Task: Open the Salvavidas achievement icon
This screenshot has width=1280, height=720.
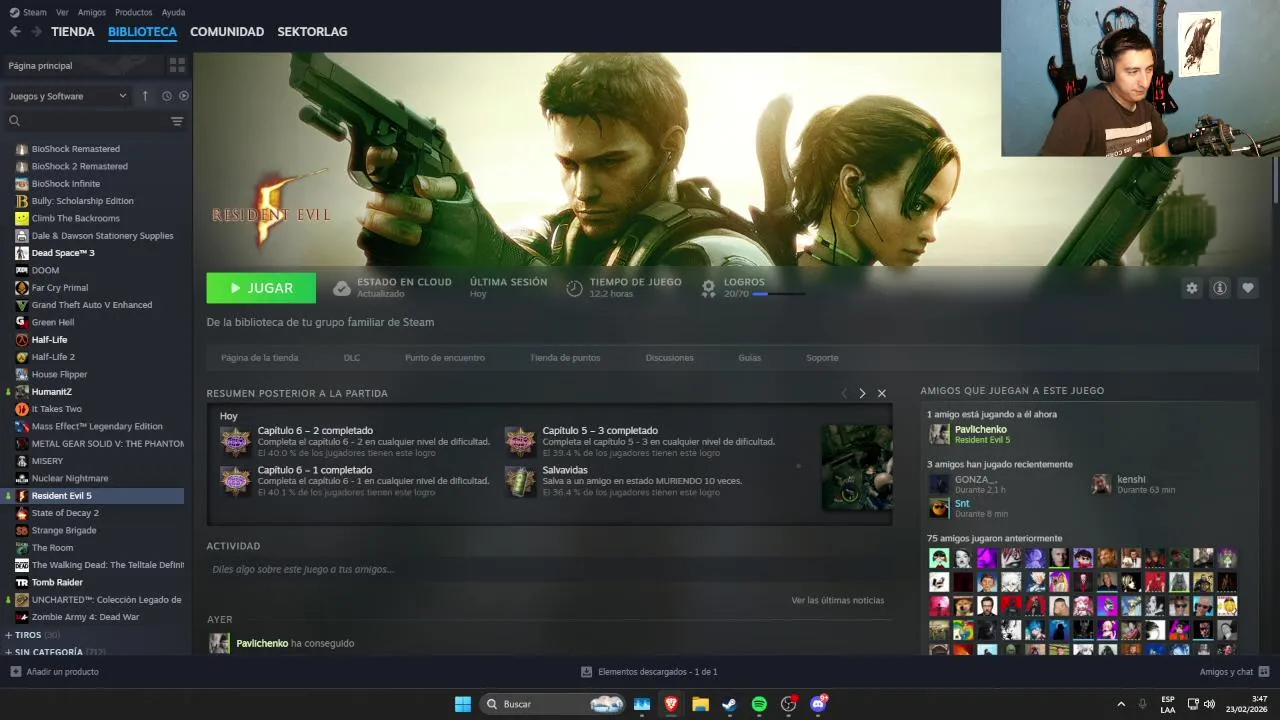Action: pyautogui.click(x=520, y=481)
